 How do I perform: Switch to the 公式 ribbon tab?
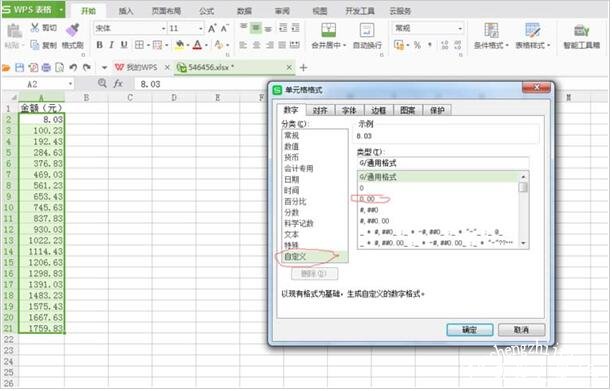[206, 11]
